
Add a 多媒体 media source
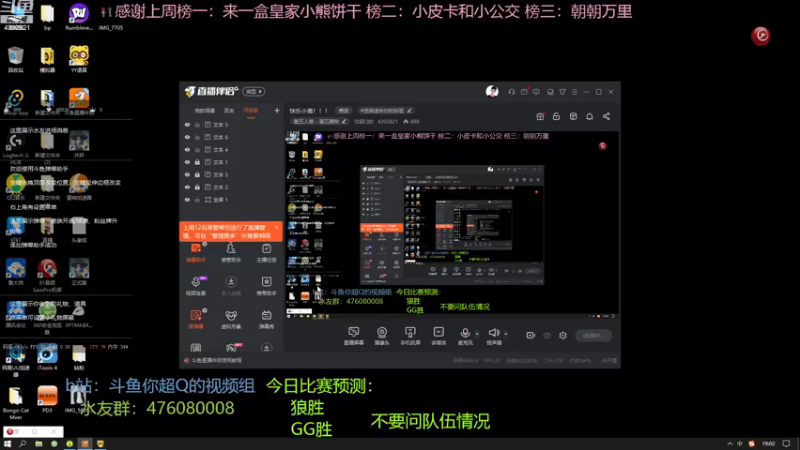[439, 336]
